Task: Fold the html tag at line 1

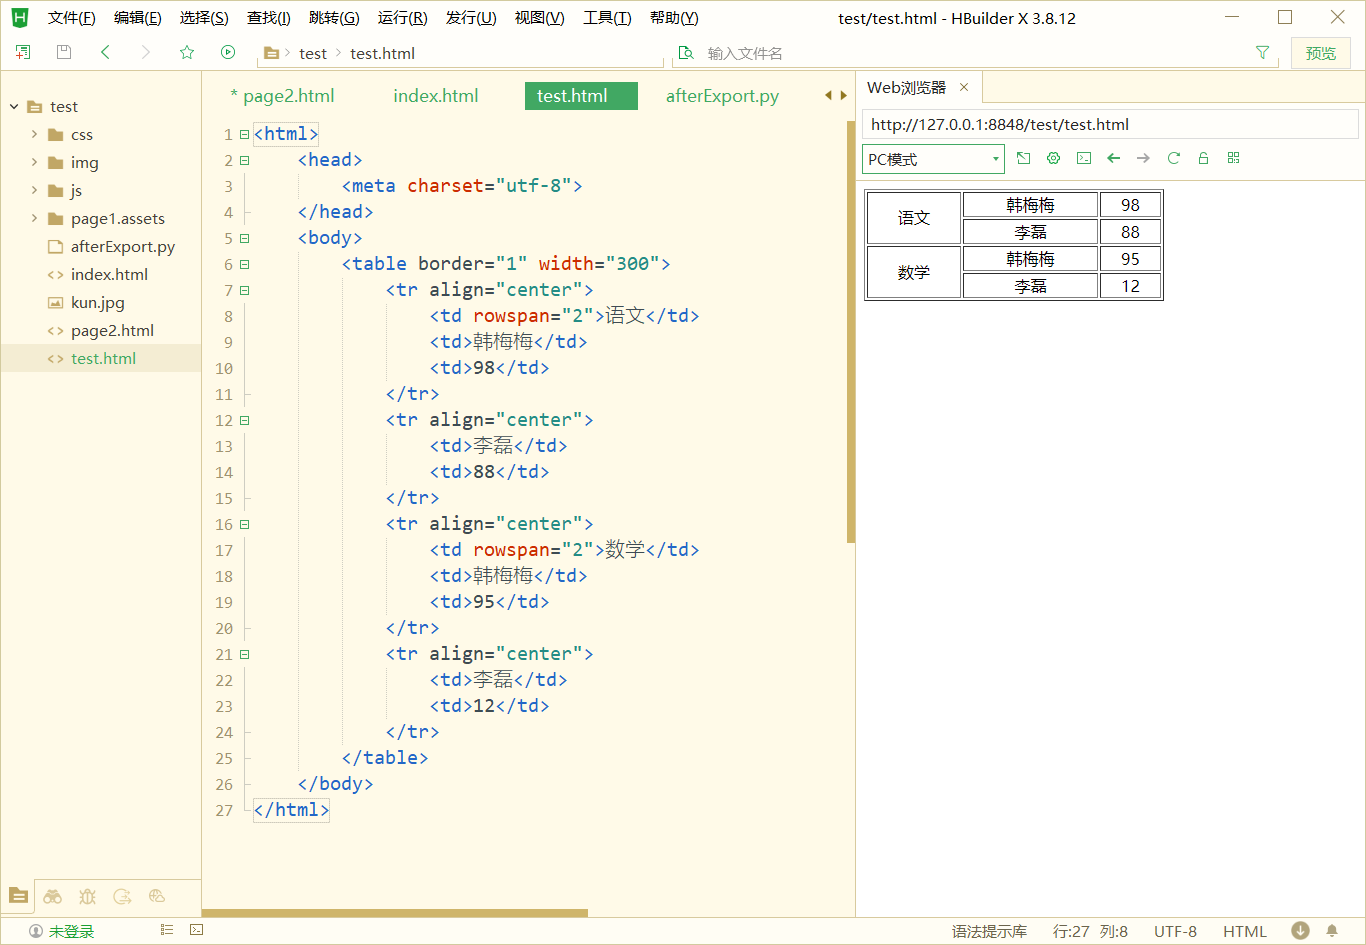Action: pyautogui.click(x=244, y=134)
